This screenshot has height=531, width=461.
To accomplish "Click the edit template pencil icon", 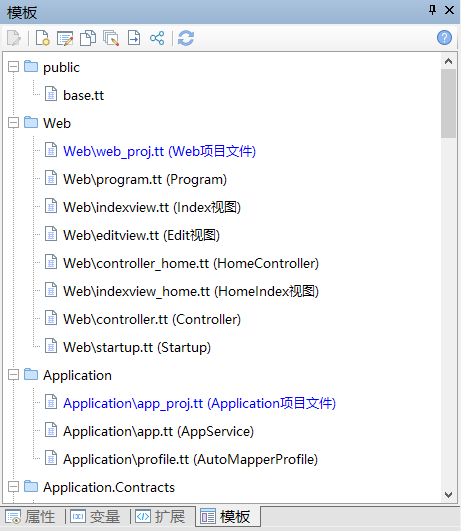I will click(x=65, y=38).
